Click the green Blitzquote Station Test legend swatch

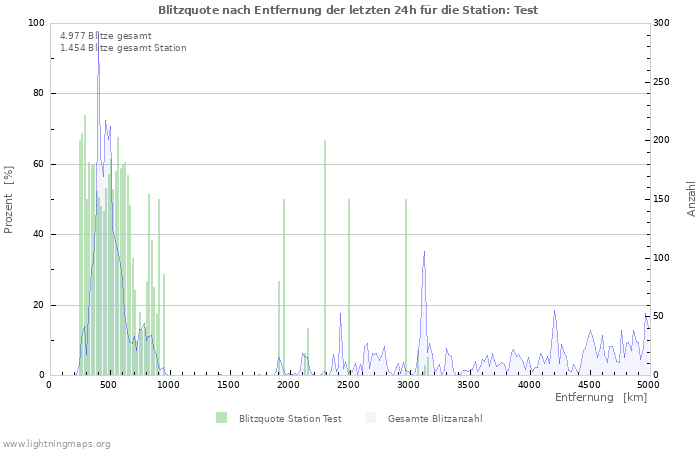click(x=221, y=418)
